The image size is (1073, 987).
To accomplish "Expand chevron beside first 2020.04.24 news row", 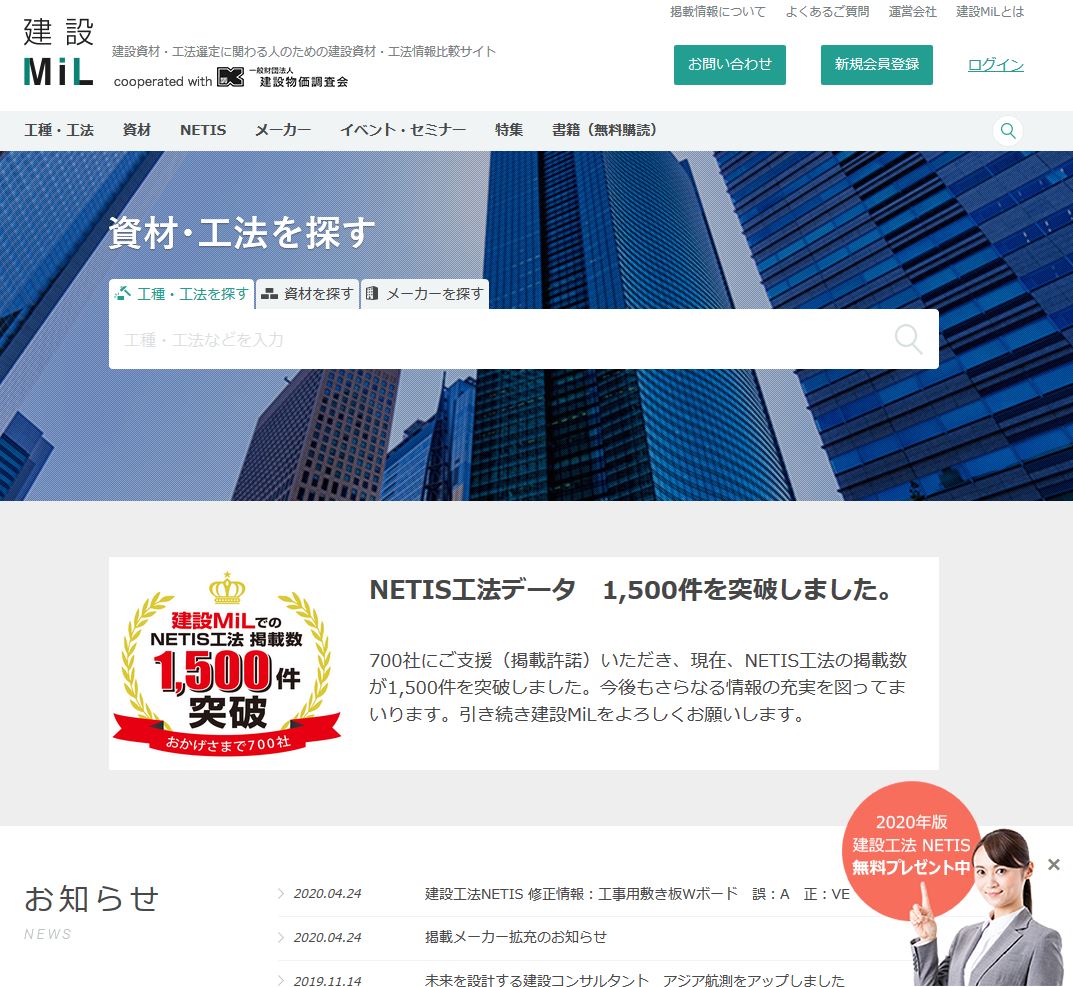I will pos(281,894).
